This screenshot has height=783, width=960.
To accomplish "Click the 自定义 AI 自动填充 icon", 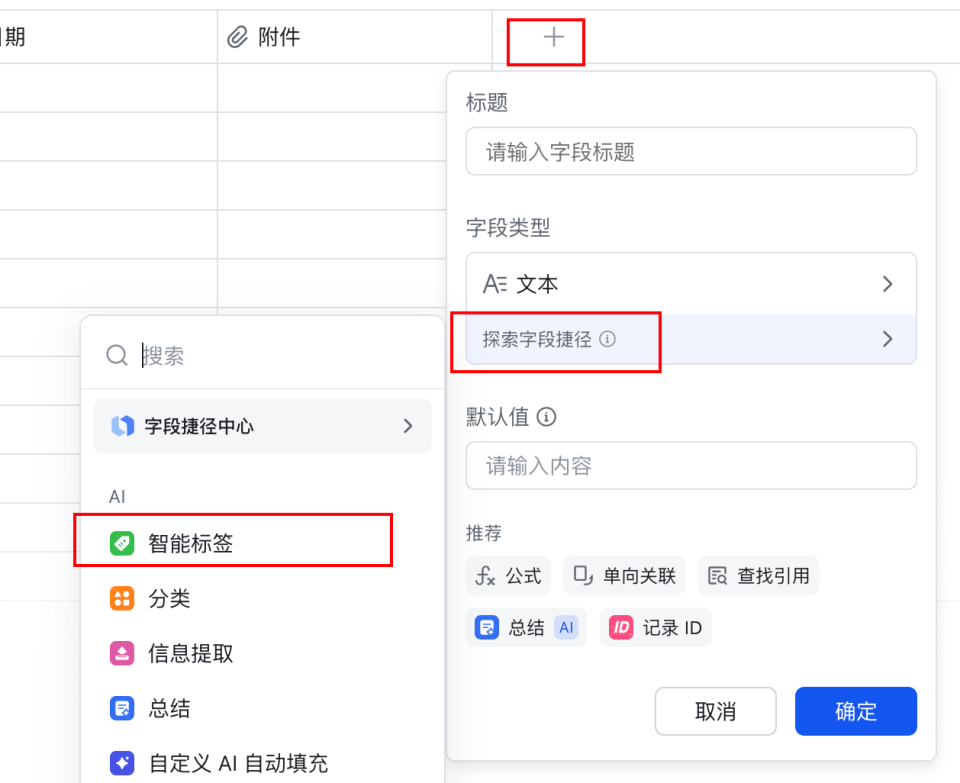I will pos(121,763).
